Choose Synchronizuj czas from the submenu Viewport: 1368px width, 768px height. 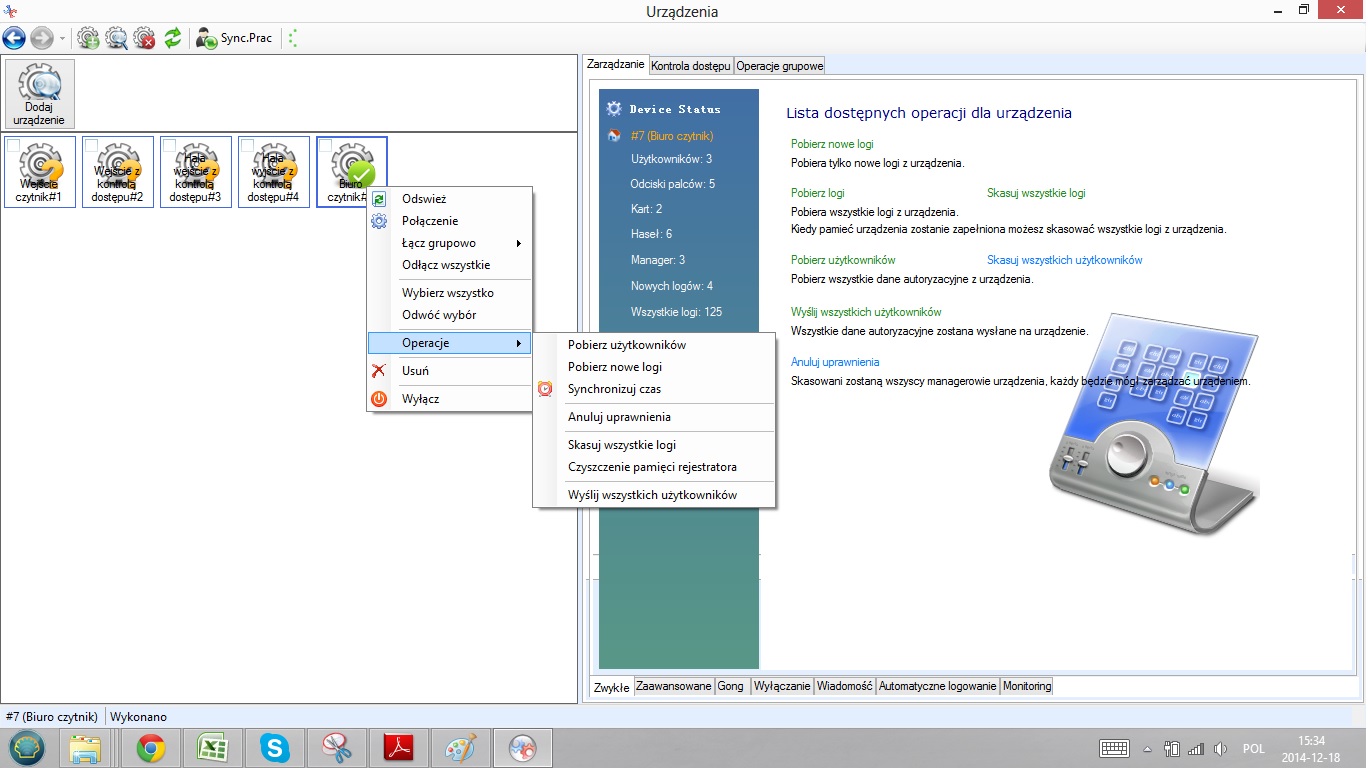click(614, 389)
